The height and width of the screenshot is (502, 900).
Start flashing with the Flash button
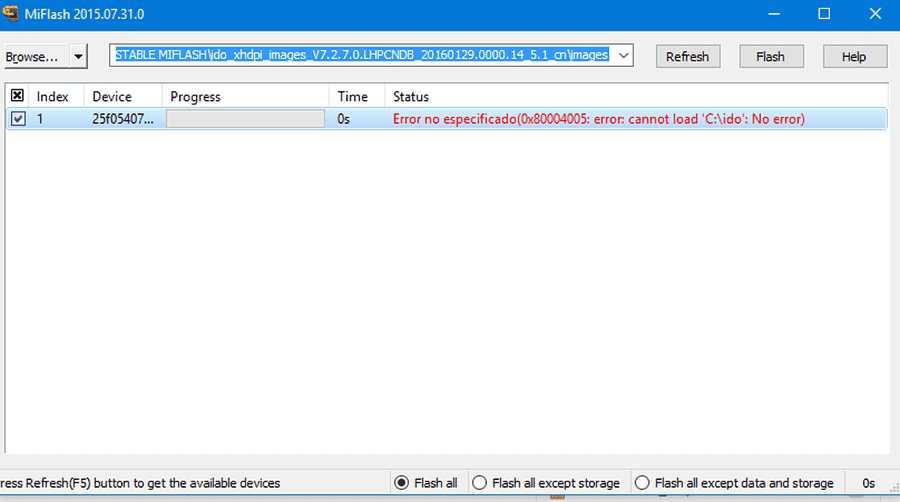click(771, 57)
